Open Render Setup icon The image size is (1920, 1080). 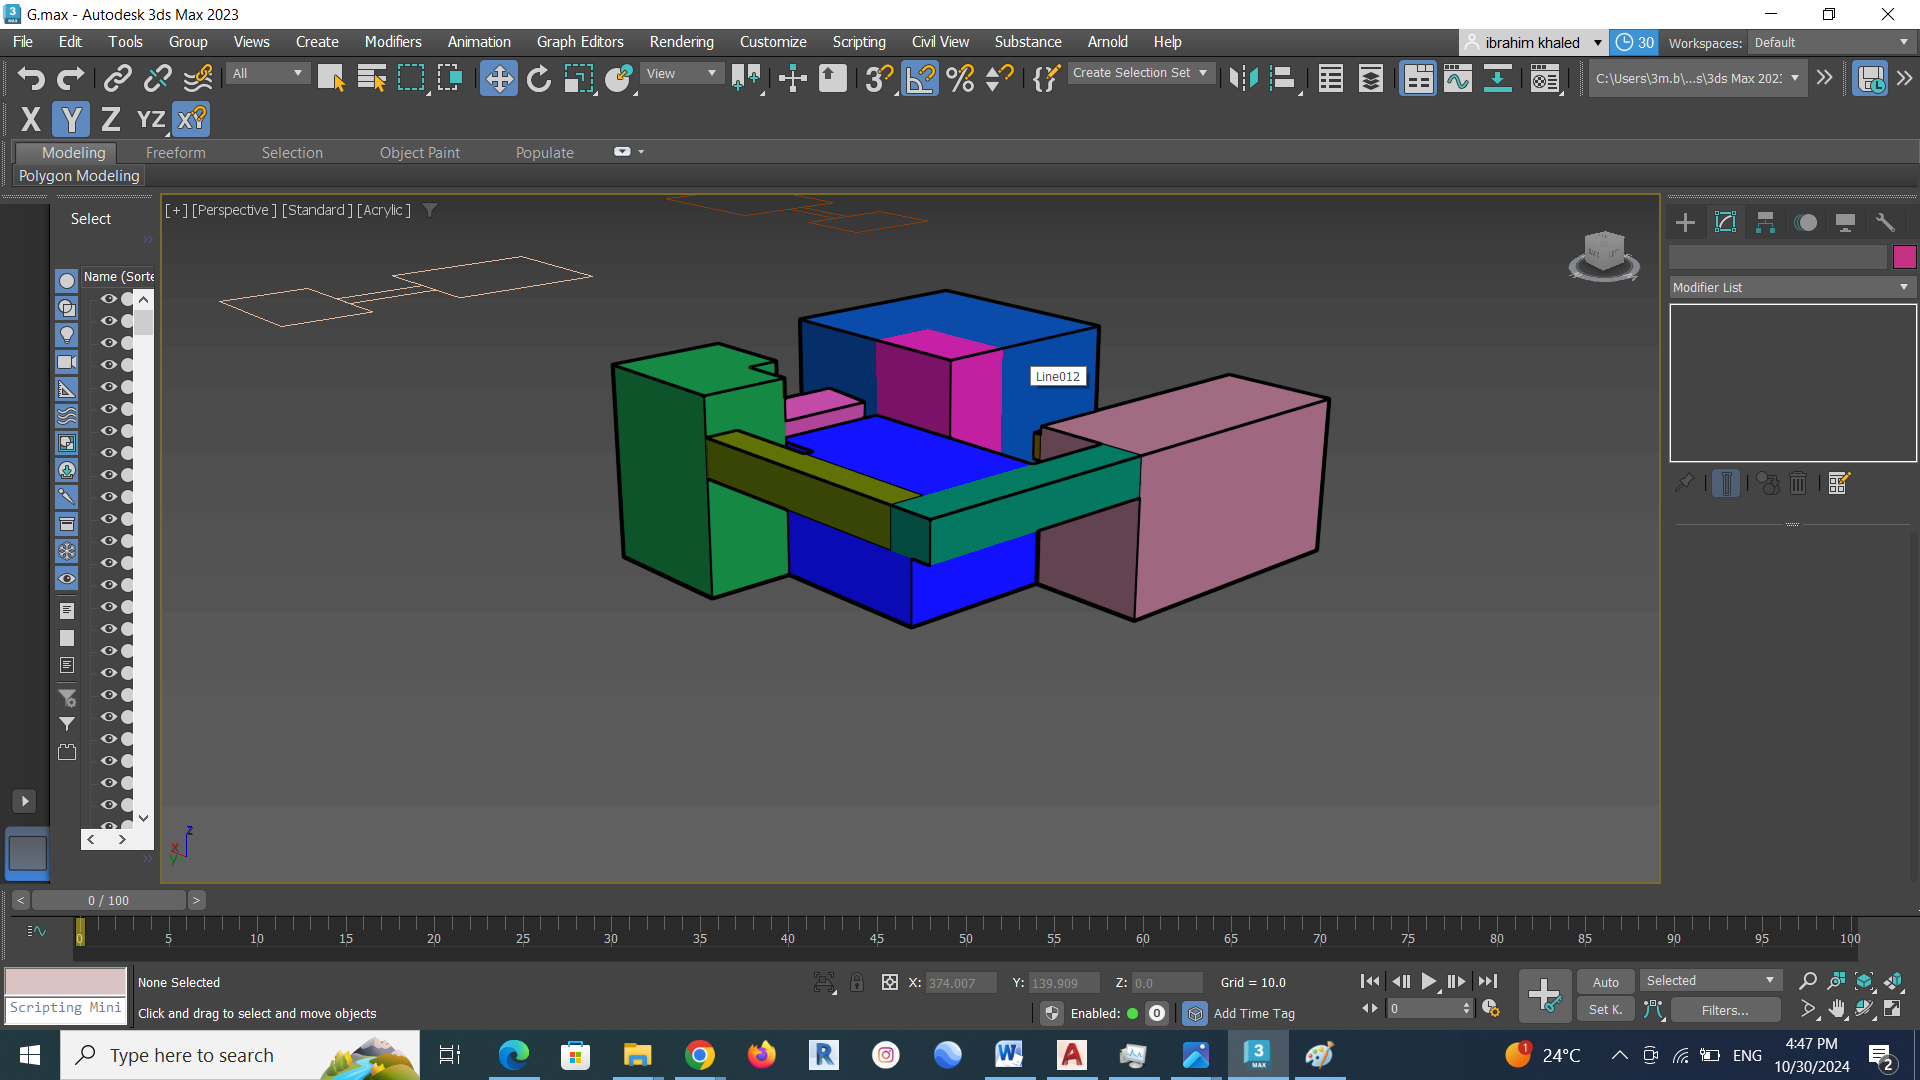pyautogui.click(x=1545, y=78)
